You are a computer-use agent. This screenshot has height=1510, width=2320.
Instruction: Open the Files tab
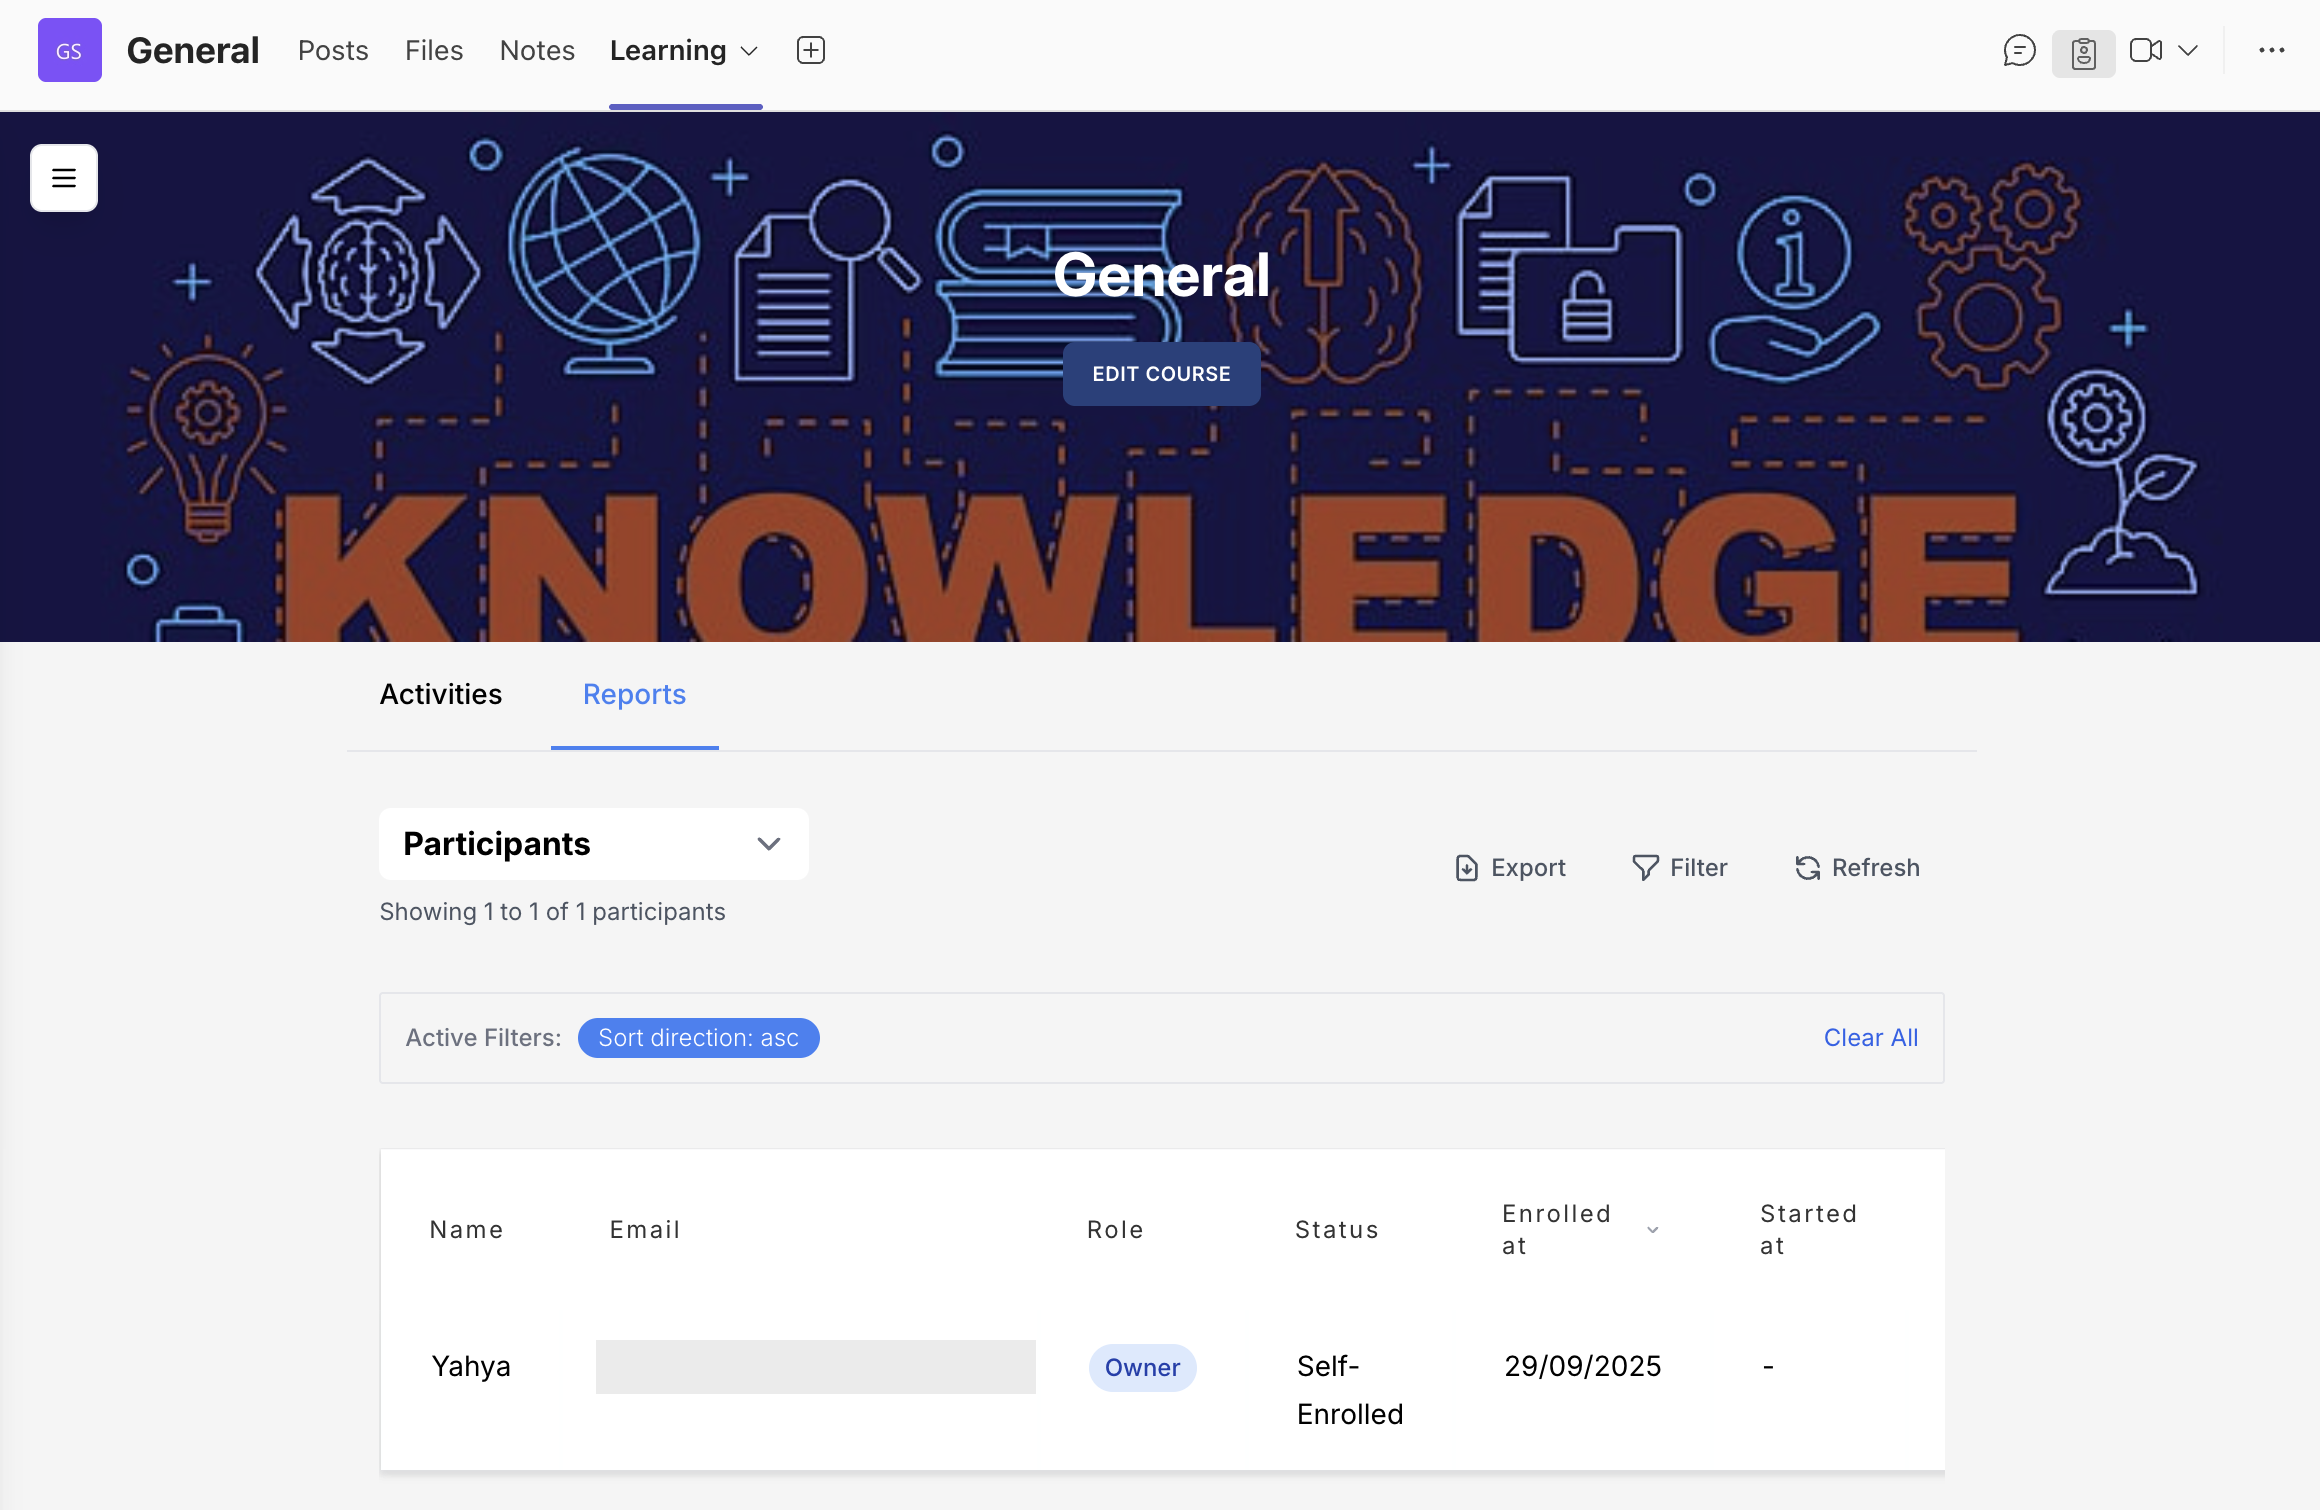pyautogui.click(x=434, y=50)
